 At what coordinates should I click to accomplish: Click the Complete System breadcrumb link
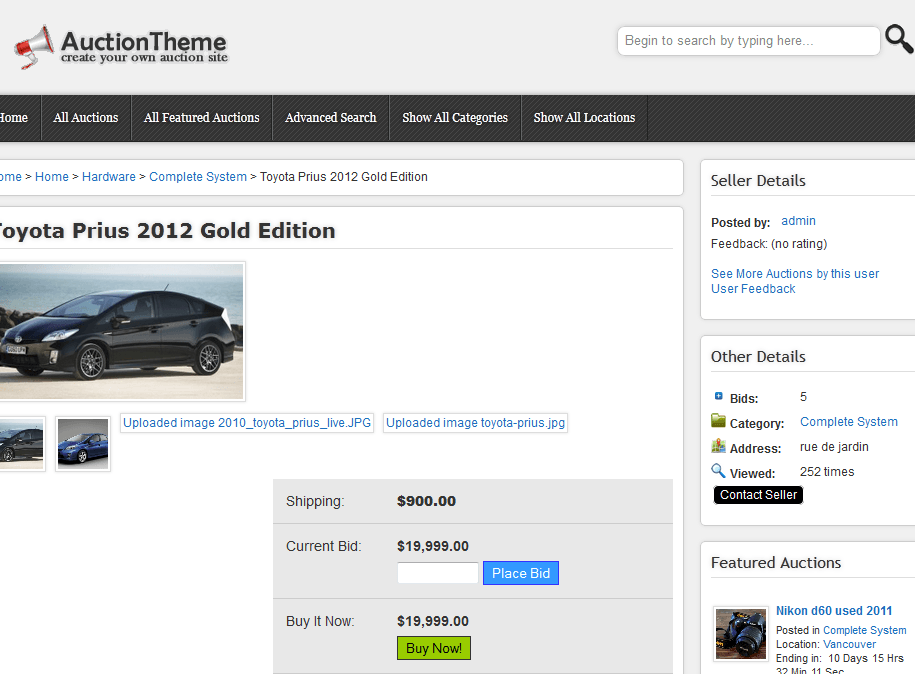(198, 177)
